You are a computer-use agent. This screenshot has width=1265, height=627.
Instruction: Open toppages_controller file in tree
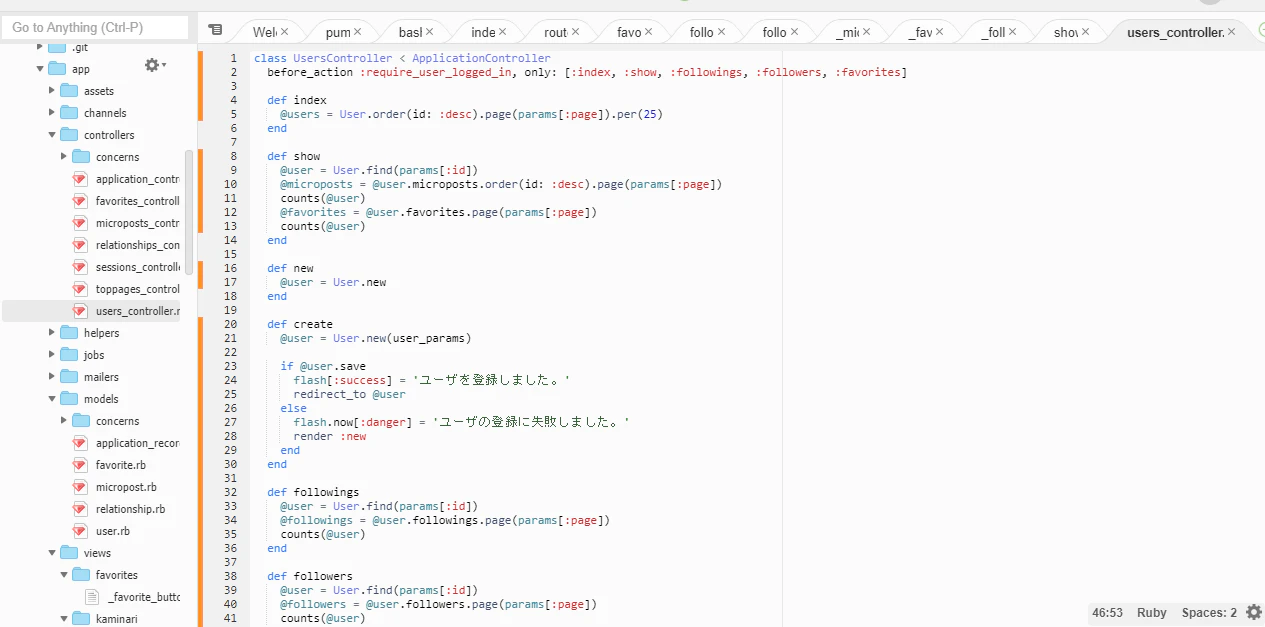pyautogui.click(x=138, y=289)
